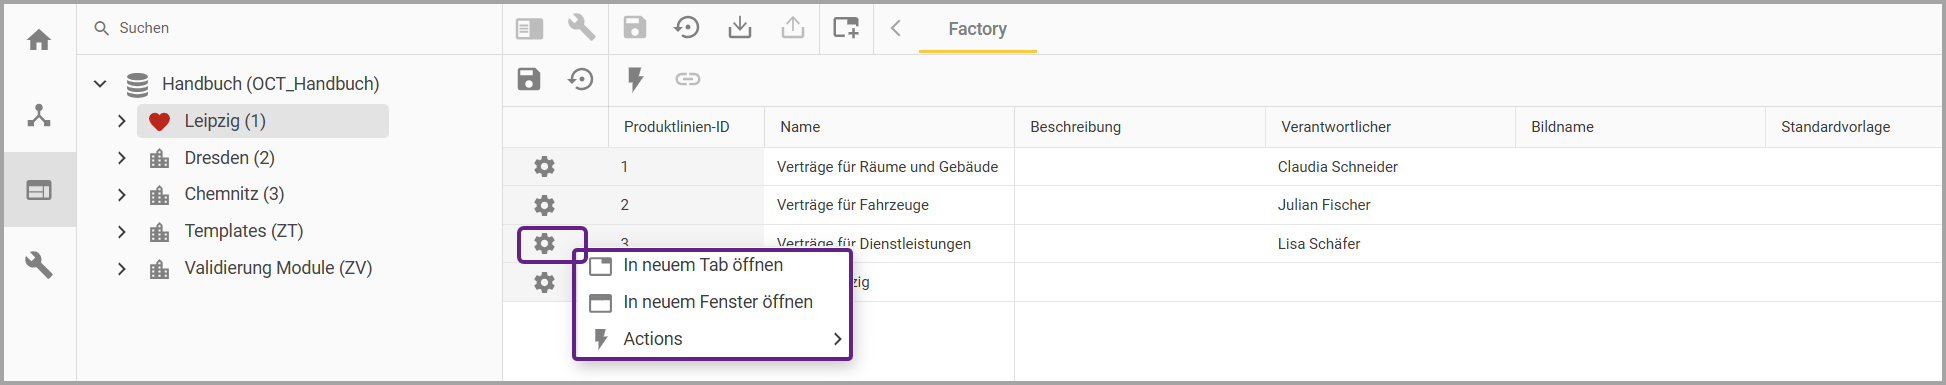Open the wrench settings sidebar icon
Viewport: 1946px width, 385px height.
pyautogui.click(x=39, y=265)
